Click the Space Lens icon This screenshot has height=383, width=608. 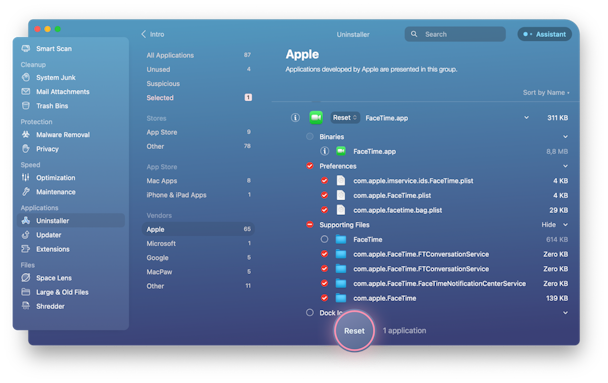click(x=26, y=278)
